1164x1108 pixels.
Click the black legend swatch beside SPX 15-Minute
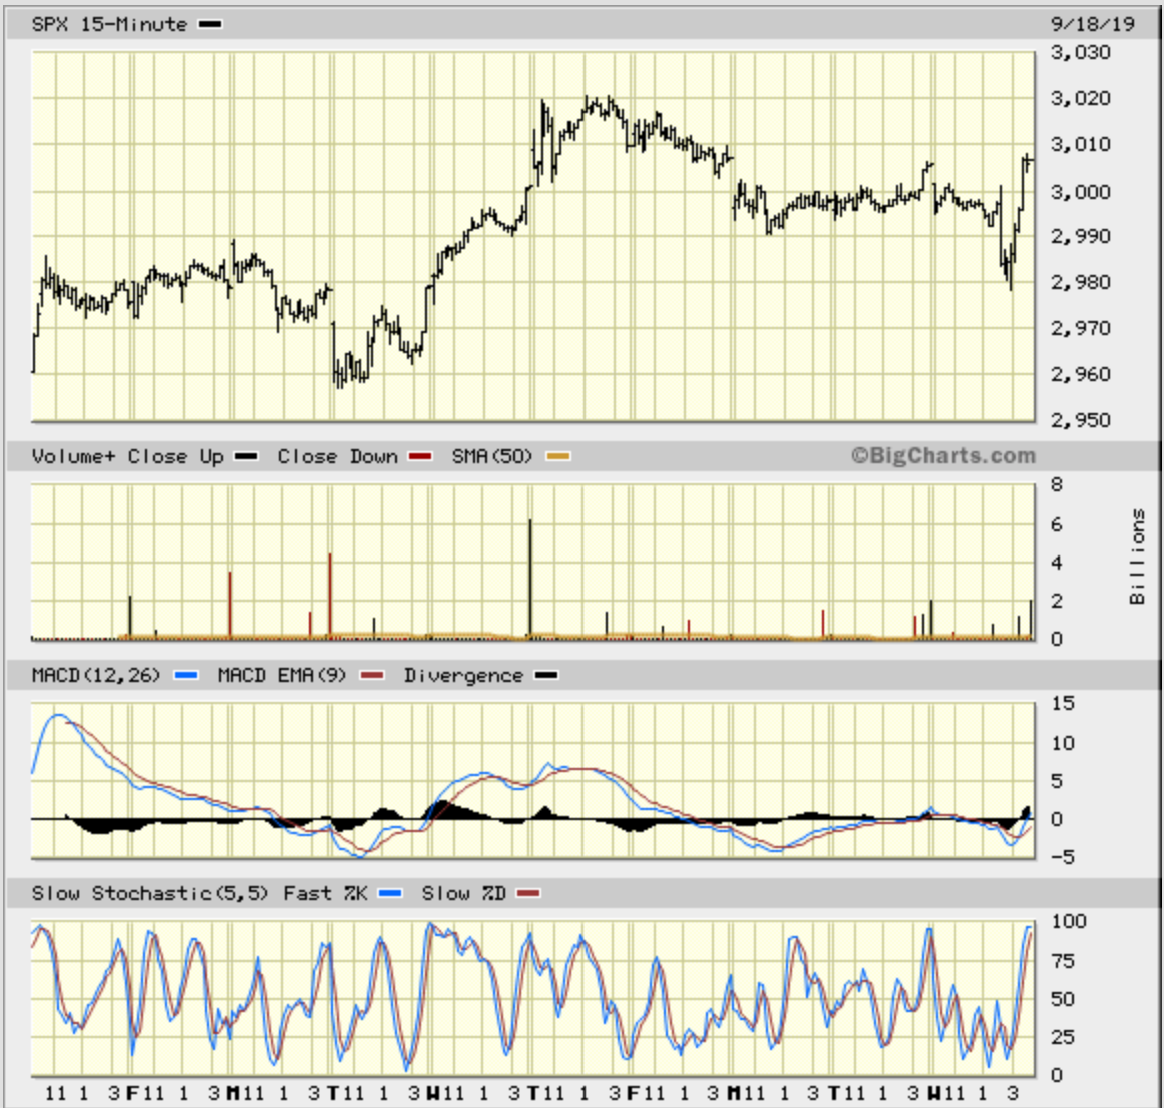[x=210, y=24]
